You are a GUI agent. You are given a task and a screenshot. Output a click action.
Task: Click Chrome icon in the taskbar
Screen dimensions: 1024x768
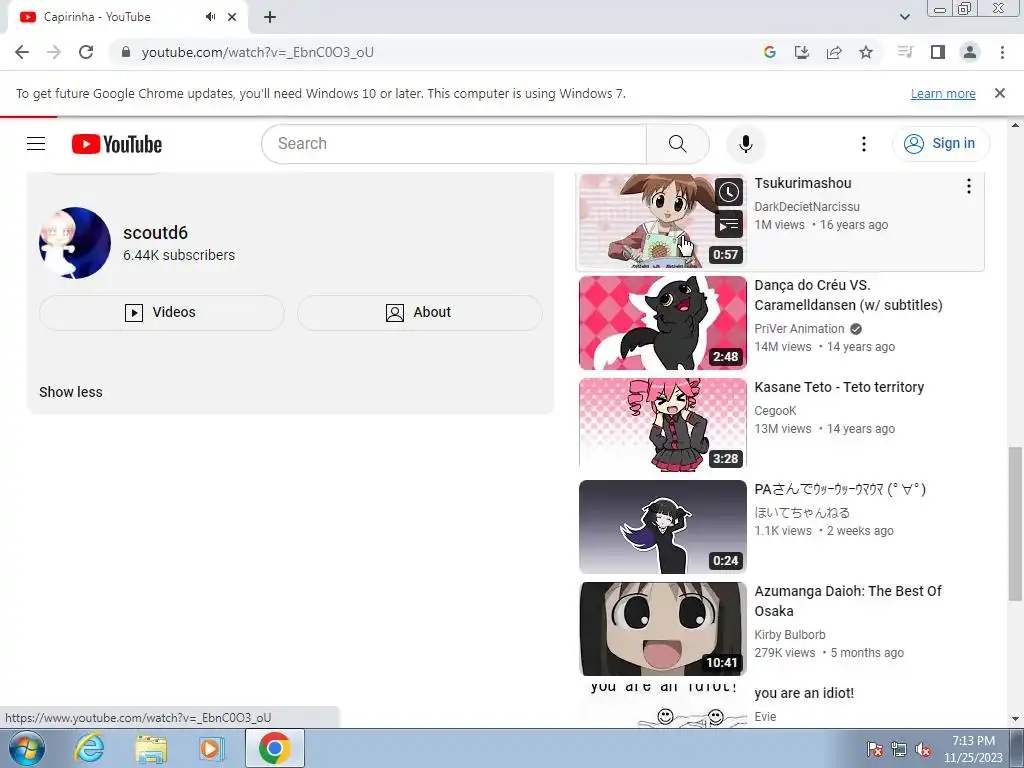coord(274,748)
